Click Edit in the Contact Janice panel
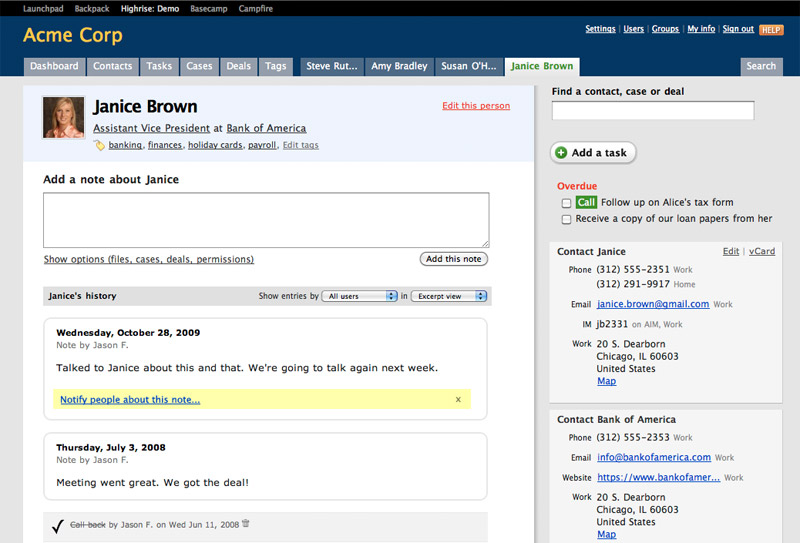800x543 pixels. pos(731,251)
